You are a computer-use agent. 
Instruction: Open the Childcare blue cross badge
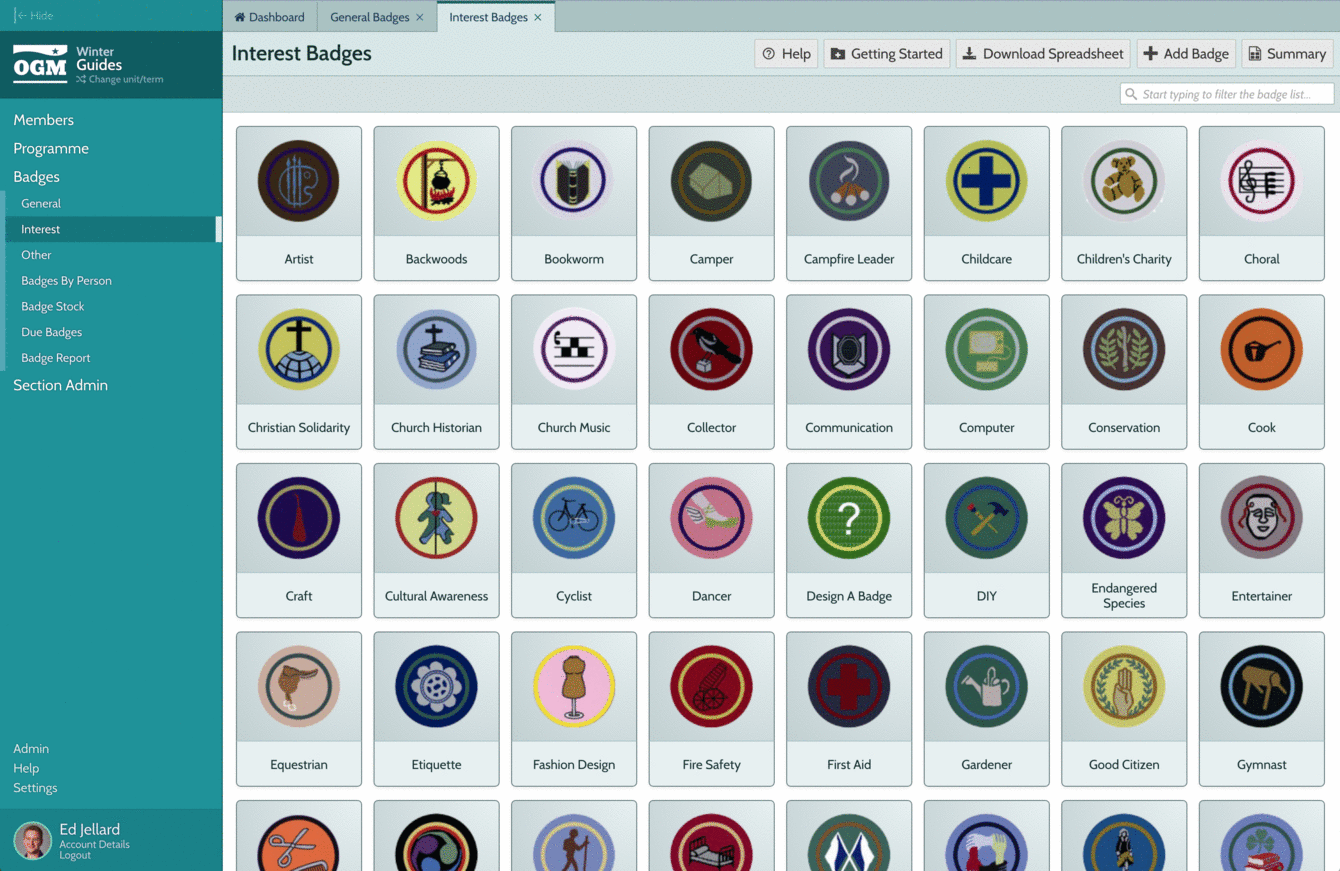coord(986,181)
